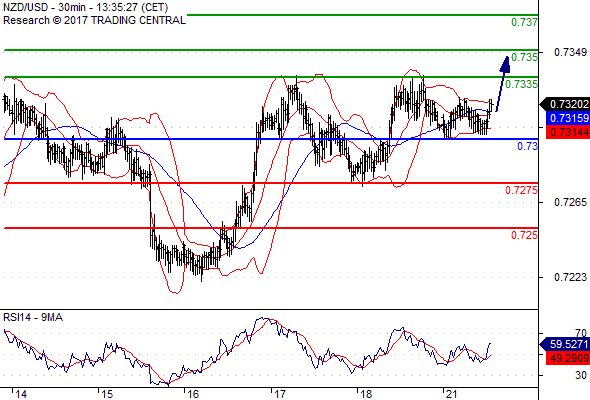Click the 0.7335 green resistance label
The height and width of the screenshot is (400, 590).
click(521, 84)
